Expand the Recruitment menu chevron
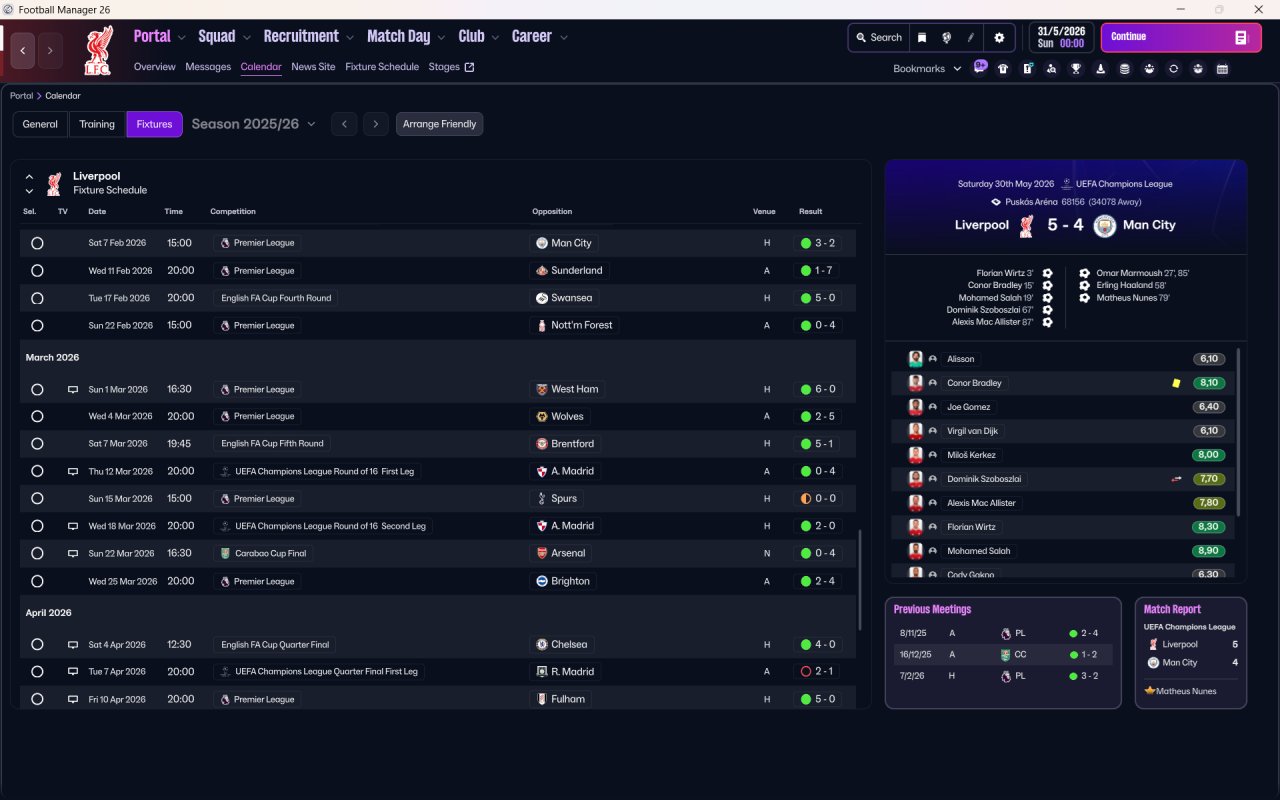The image size is (1280, 800). coord(350,37)
